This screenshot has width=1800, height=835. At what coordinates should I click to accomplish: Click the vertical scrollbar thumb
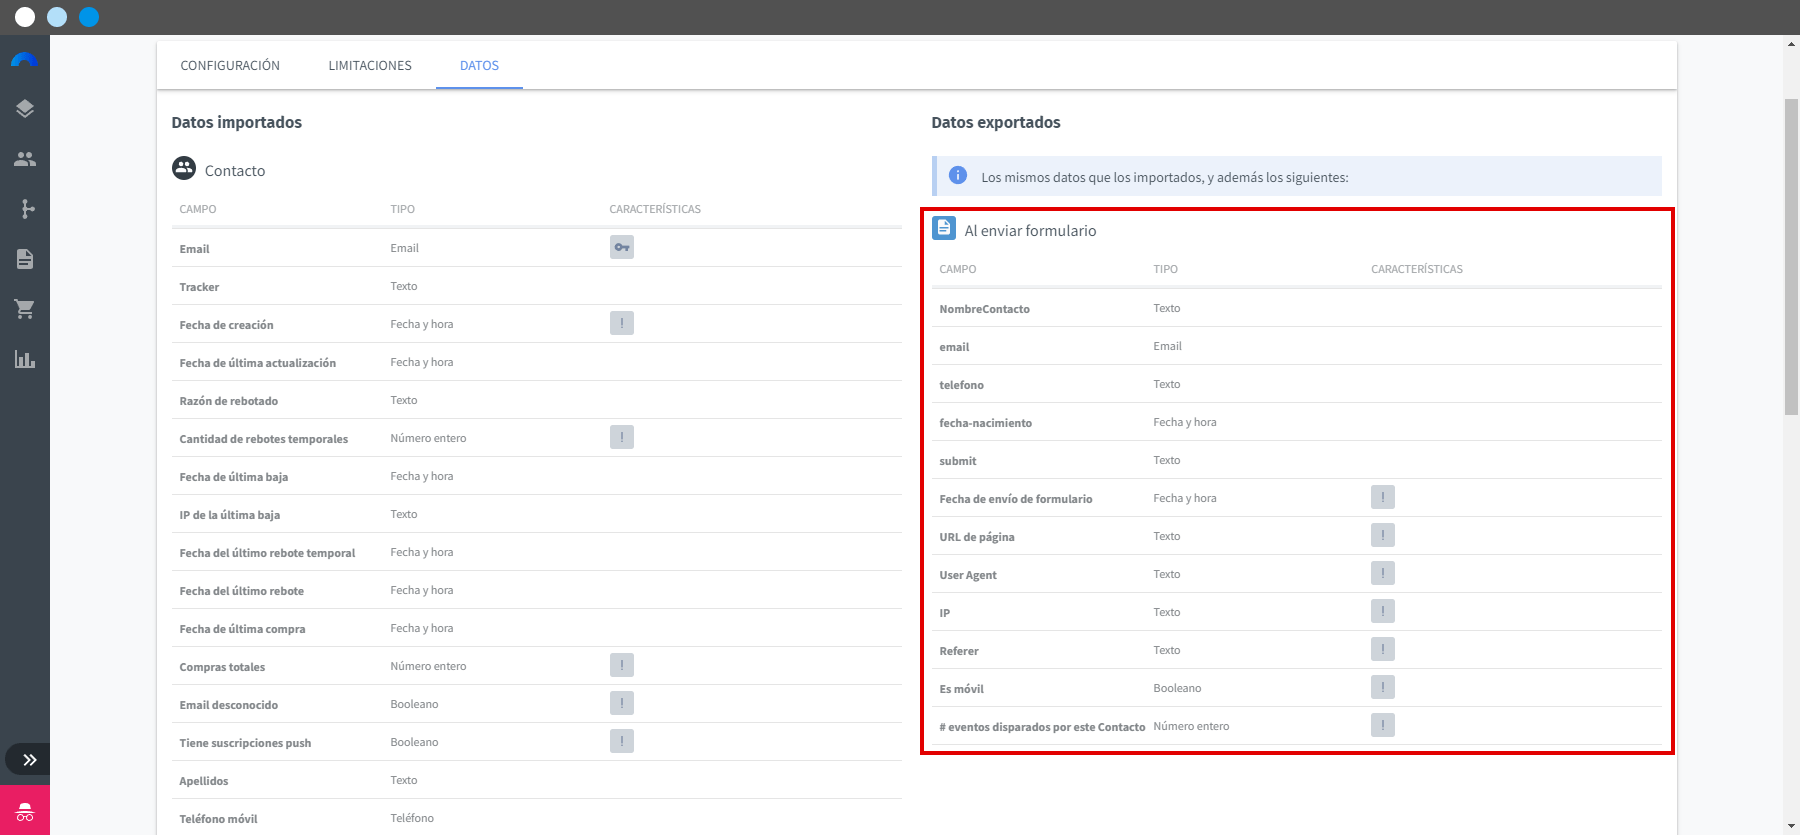pyautogui.click(x=1791, y=257)
